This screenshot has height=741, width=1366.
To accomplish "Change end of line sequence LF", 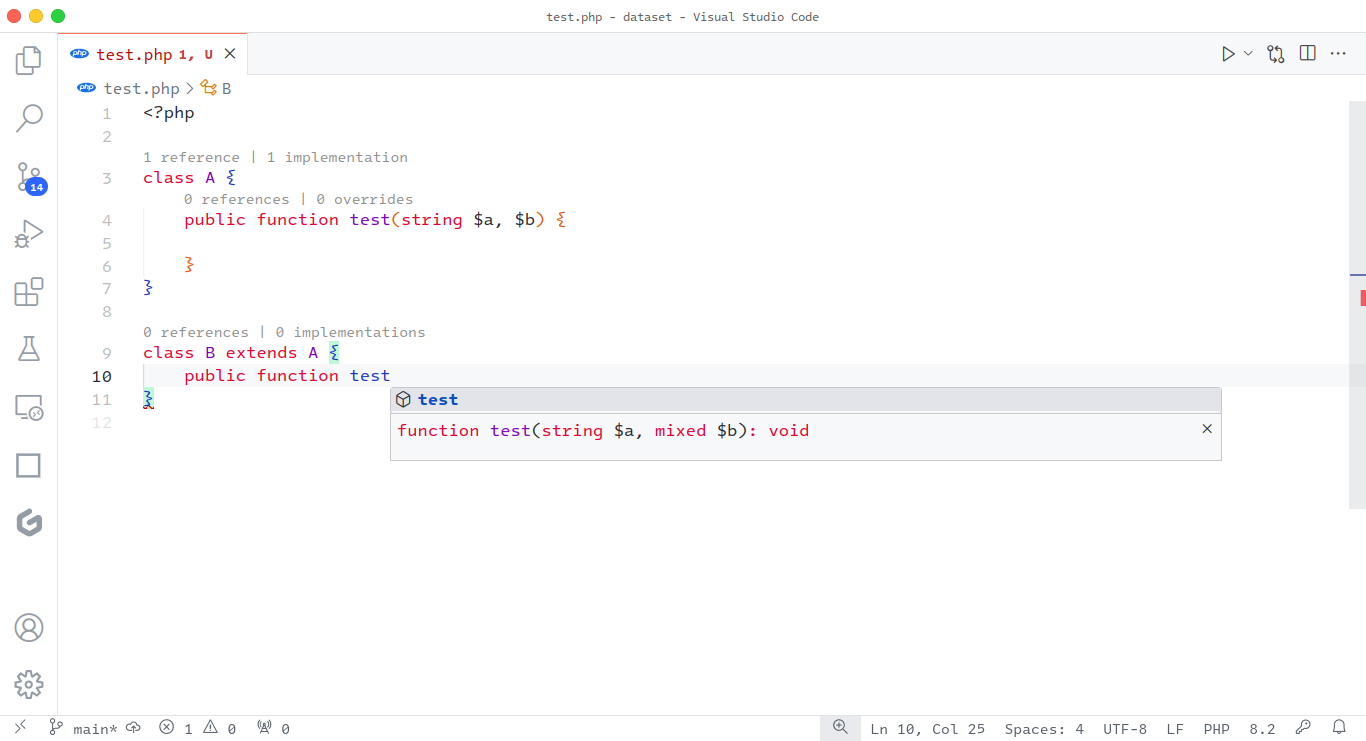I will coord(1175,729).
